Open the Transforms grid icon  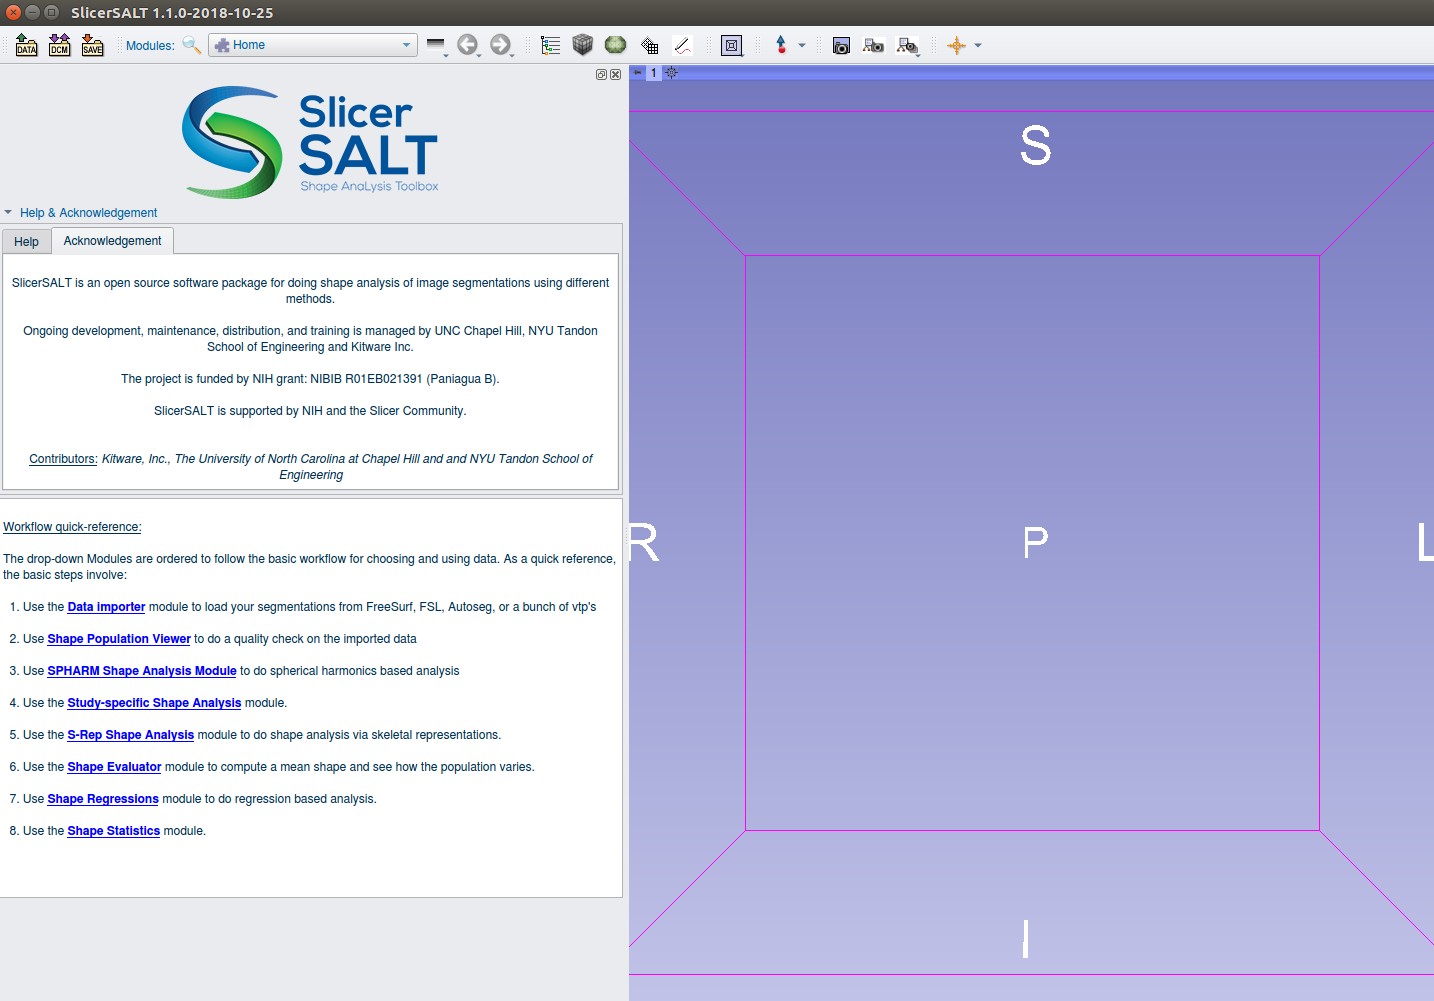649,45
